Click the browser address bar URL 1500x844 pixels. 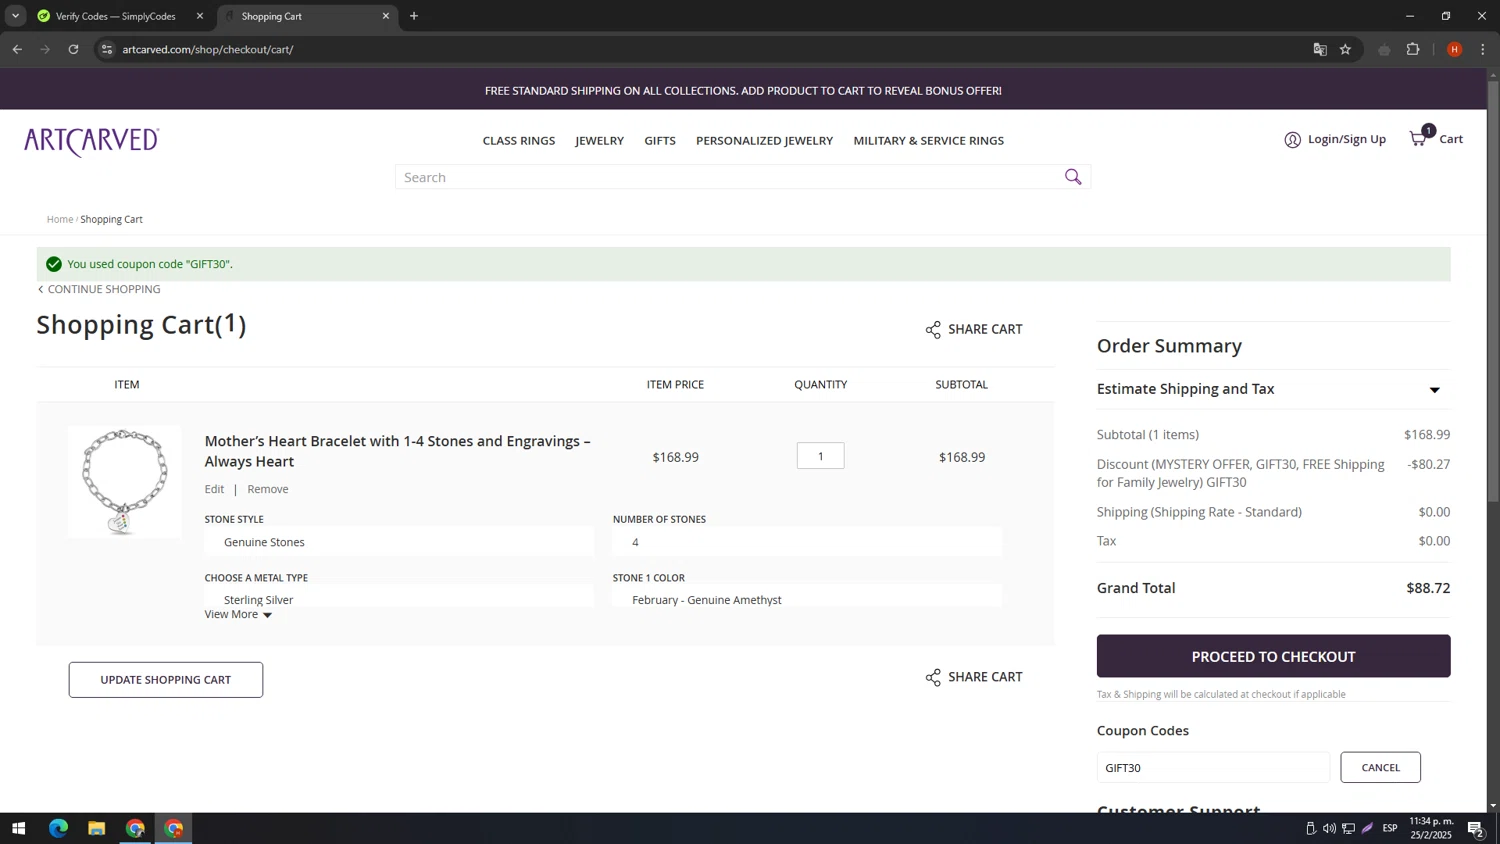pyautogui.click(x=208, y=49)
